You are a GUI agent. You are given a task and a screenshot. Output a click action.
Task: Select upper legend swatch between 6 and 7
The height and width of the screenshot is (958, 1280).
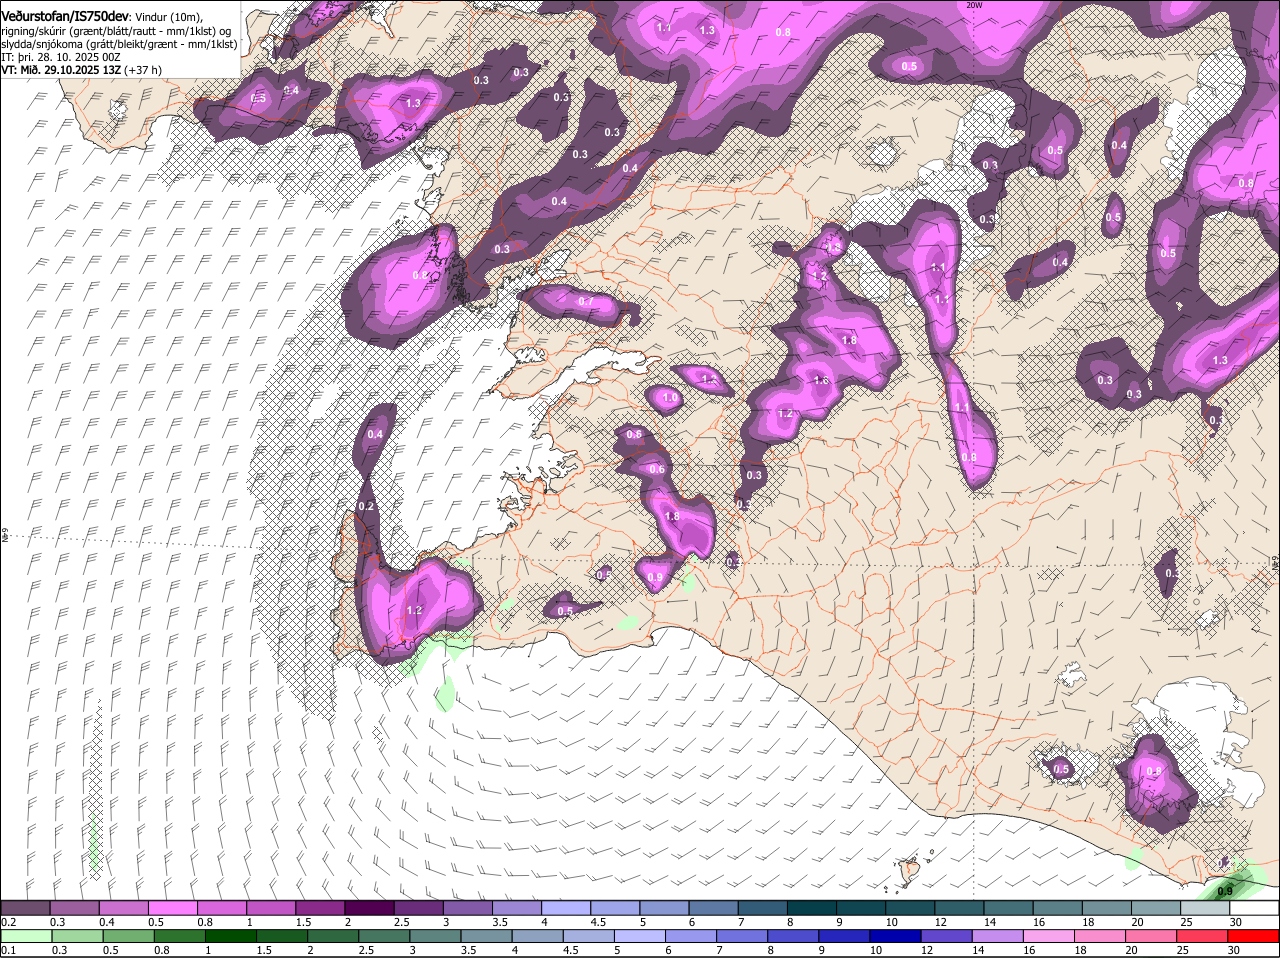713,908
